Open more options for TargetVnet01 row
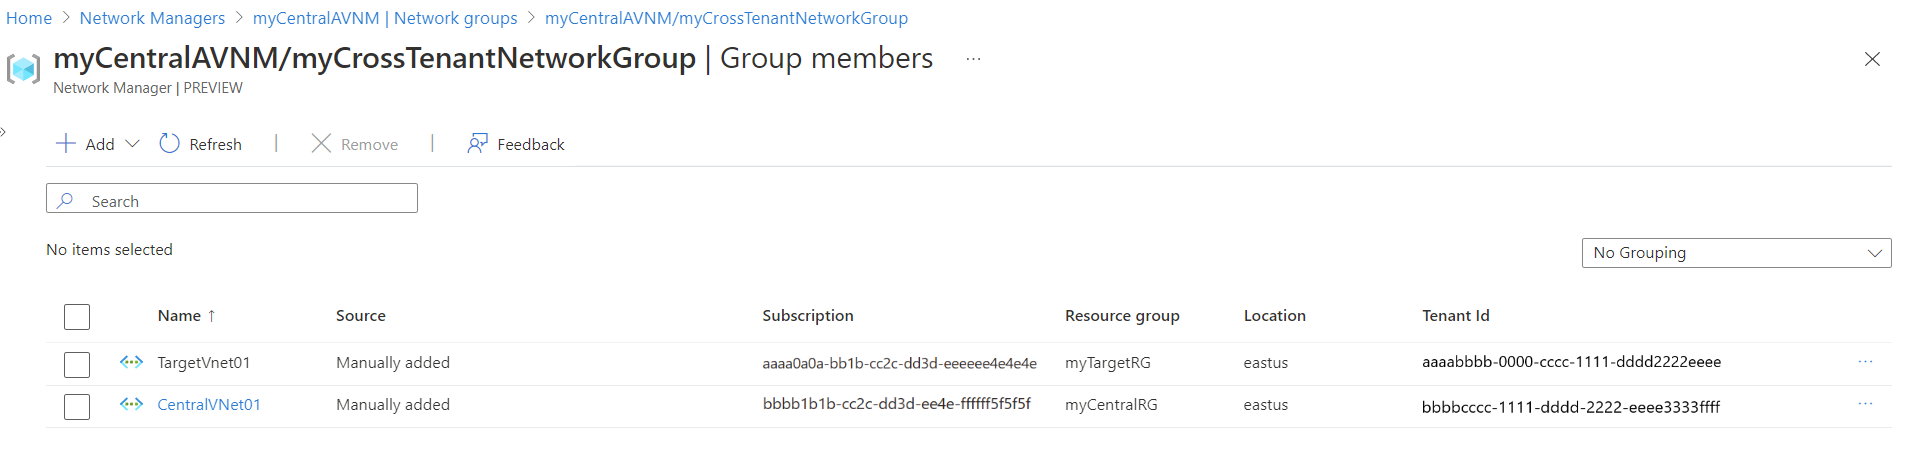1905x451 pixels. coord(1865,362)
